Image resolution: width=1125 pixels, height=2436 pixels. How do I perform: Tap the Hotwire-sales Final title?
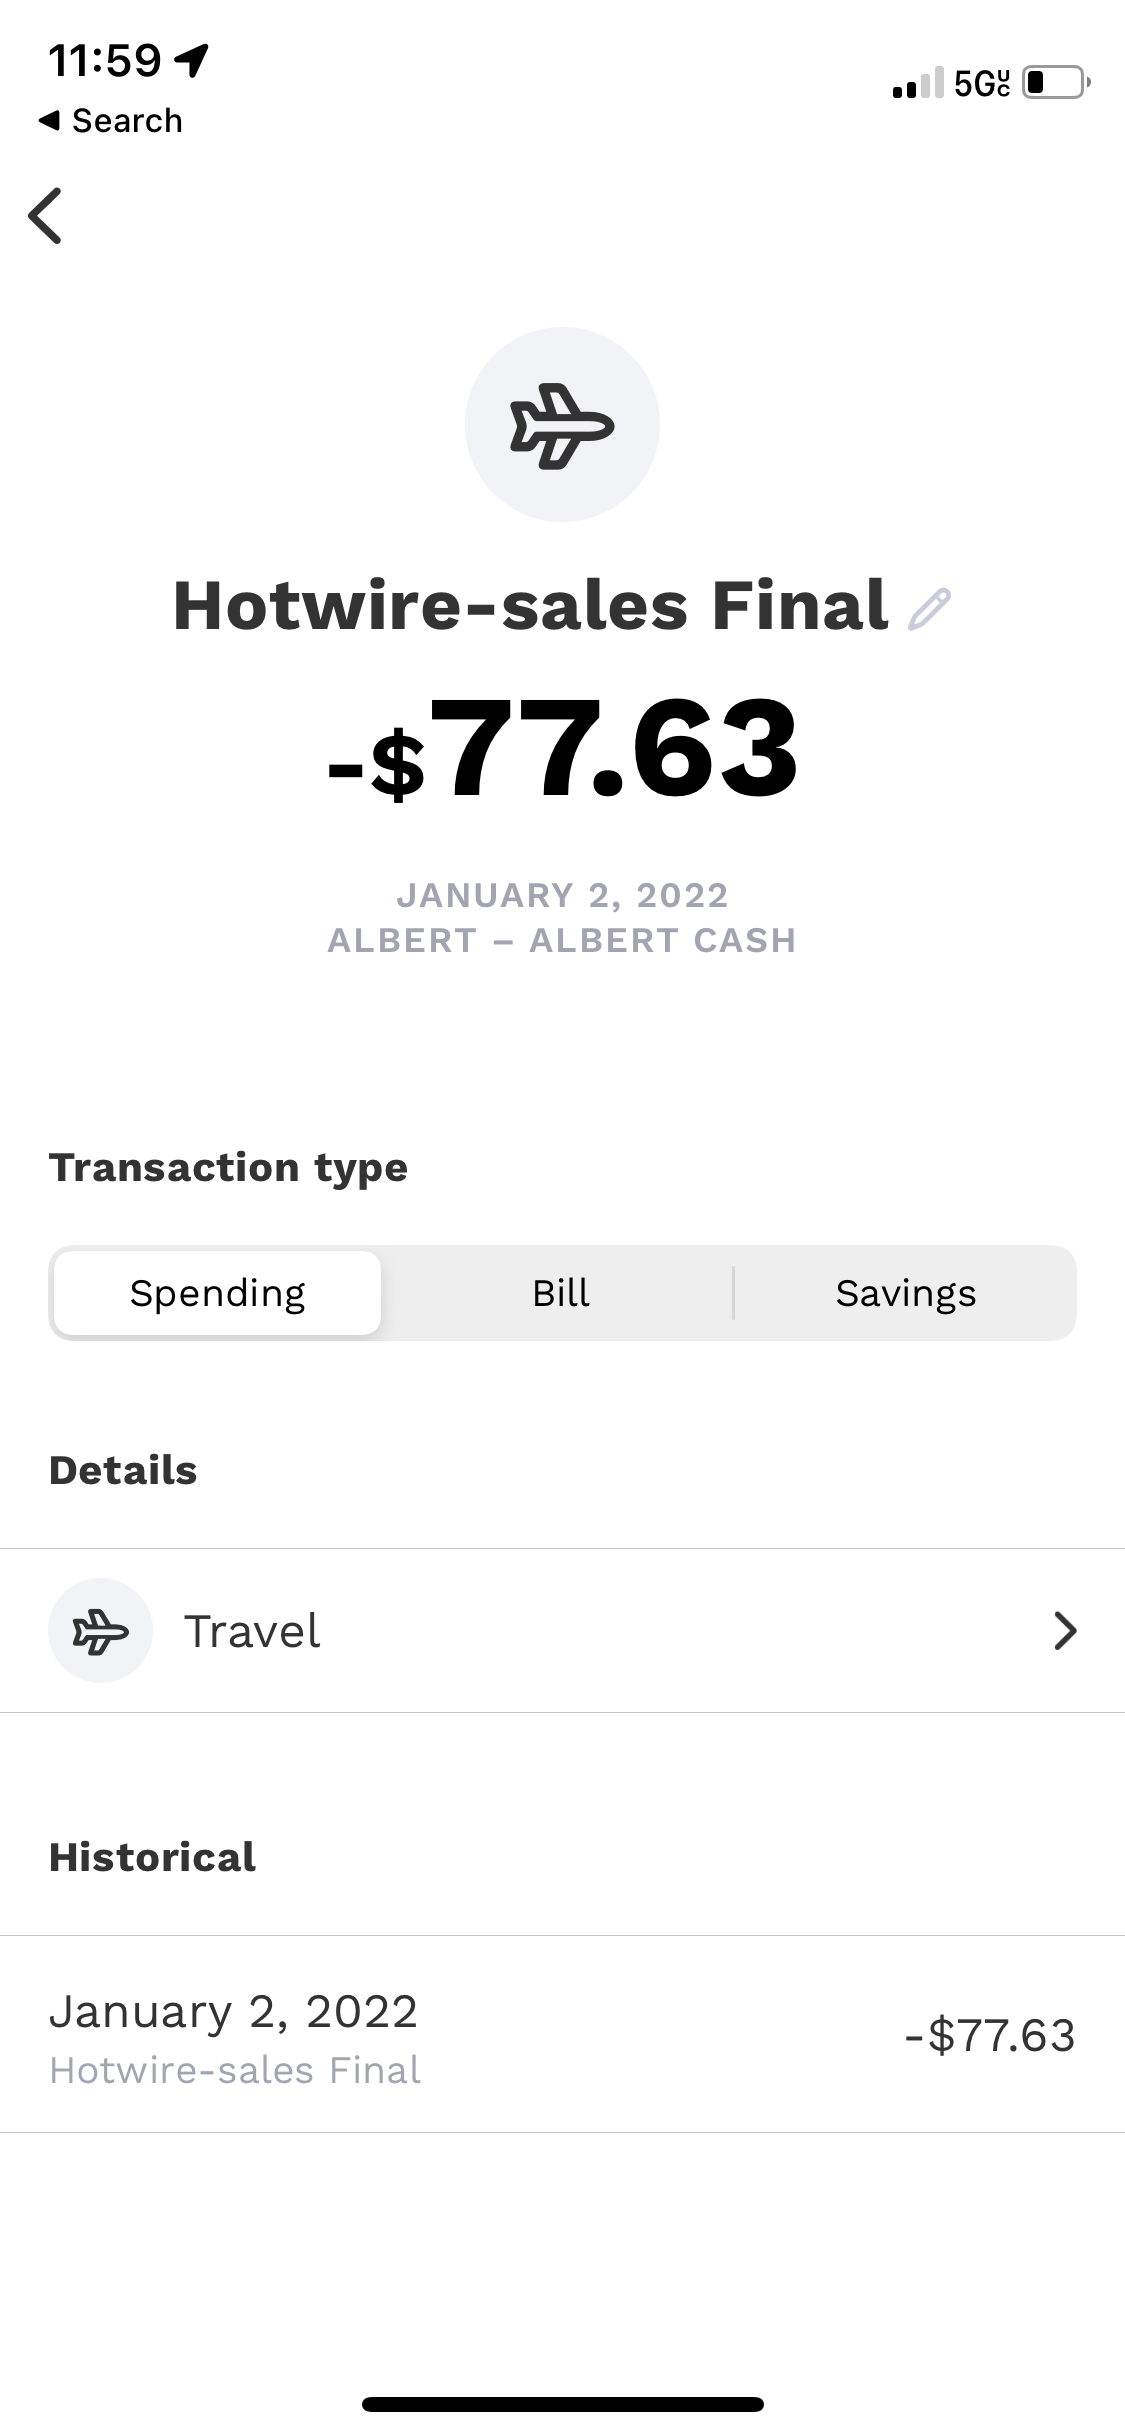click(x=530, y=606)
